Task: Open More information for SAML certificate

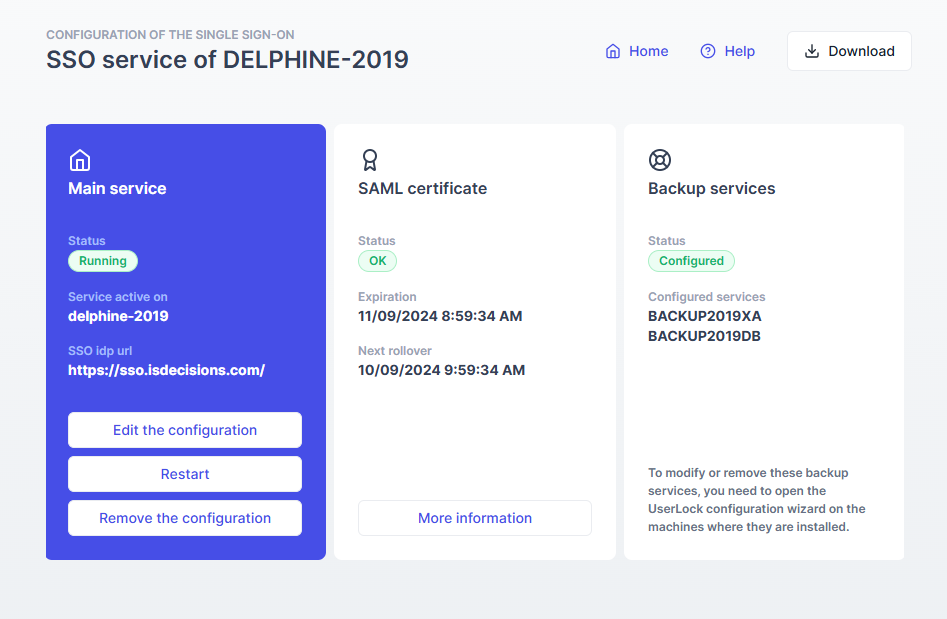Action: pos(475,518)
